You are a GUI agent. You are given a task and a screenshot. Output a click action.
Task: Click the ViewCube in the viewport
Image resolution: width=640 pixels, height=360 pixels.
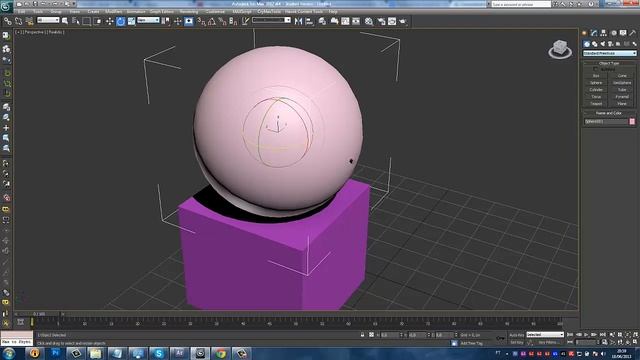(x=560, y=49)
